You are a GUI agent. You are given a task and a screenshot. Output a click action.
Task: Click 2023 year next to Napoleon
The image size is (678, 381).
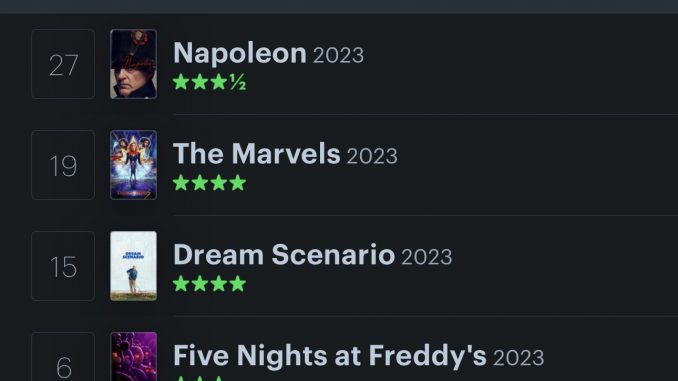pos(338,56)
